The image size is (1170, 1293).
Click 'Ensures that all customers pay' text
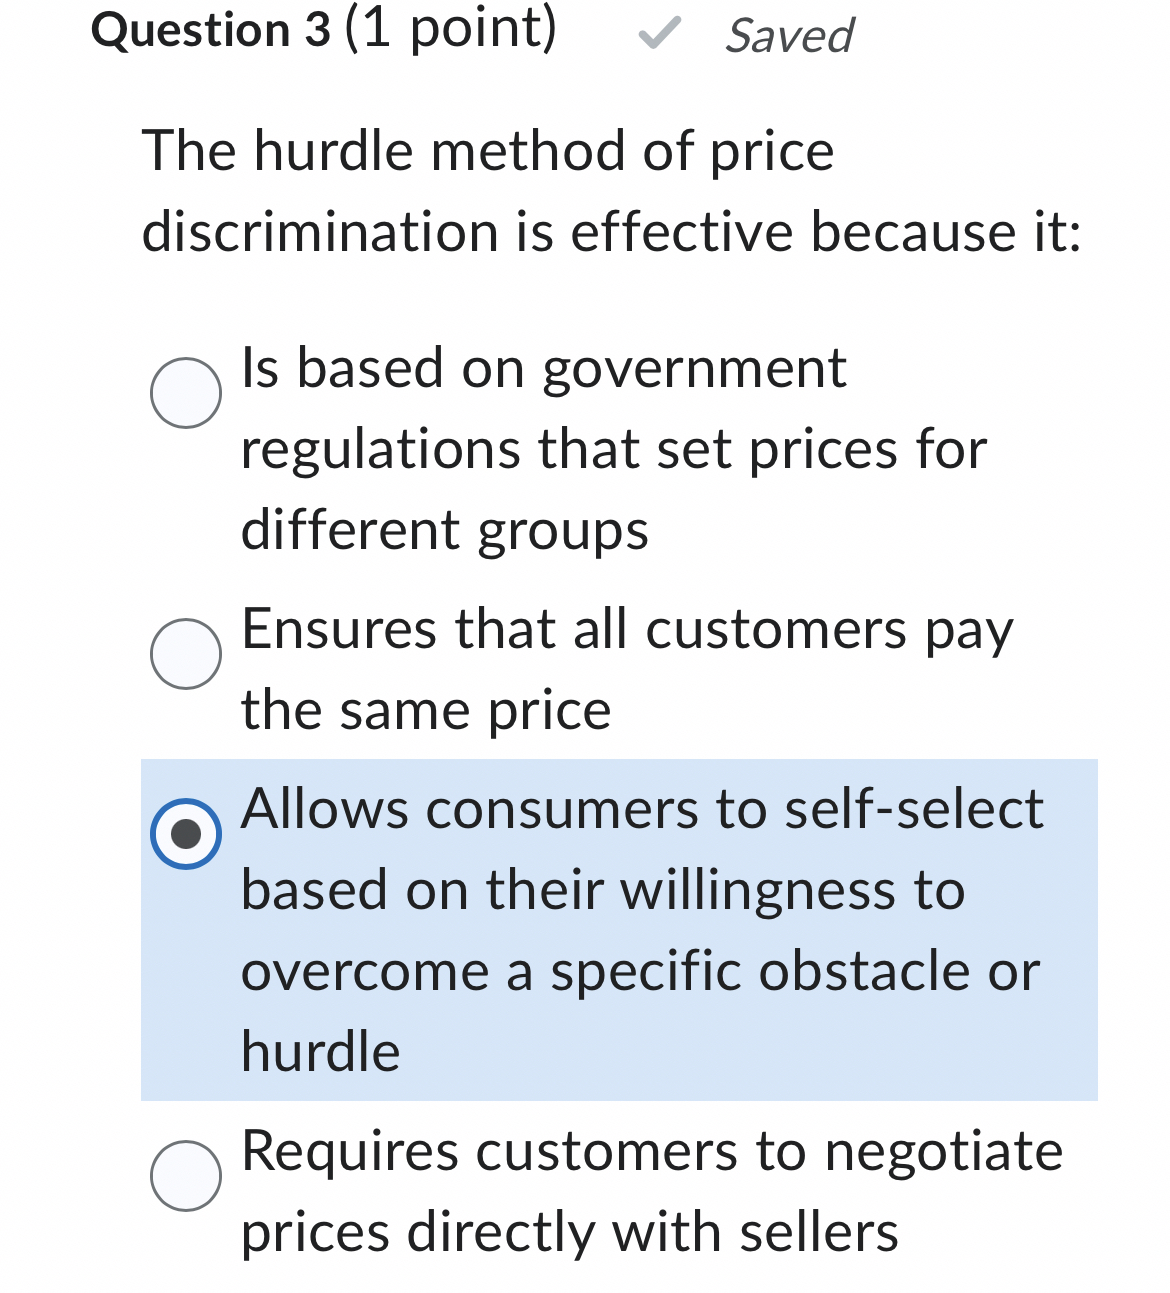point(627,628)
